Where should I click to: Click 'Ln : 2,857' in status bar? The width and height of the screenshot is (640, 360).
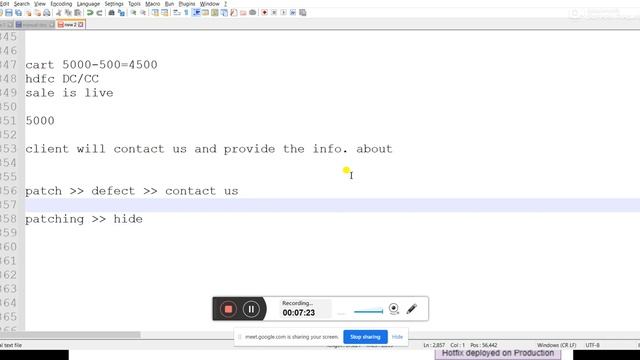(x=434, y=345)
